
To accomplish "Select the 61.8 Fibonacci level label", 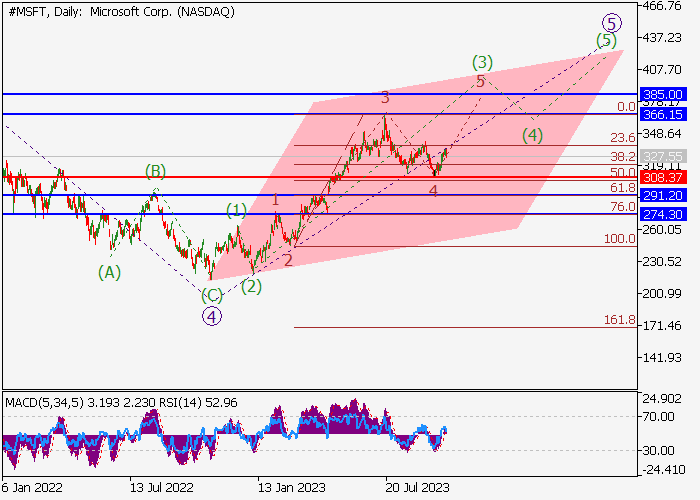I will [622, 188].
